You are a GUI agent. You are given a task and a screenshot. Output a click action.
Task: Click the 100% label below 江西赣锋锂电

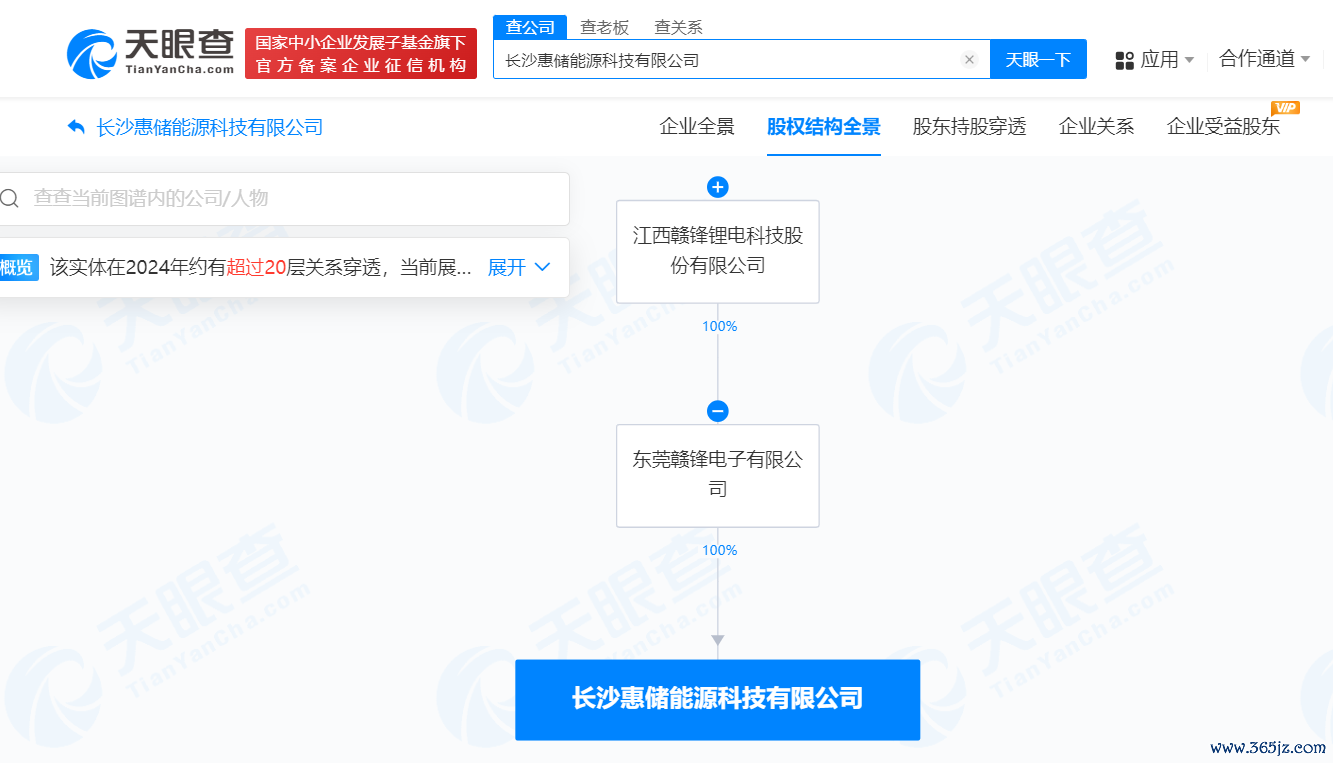[x=719, y=326]
